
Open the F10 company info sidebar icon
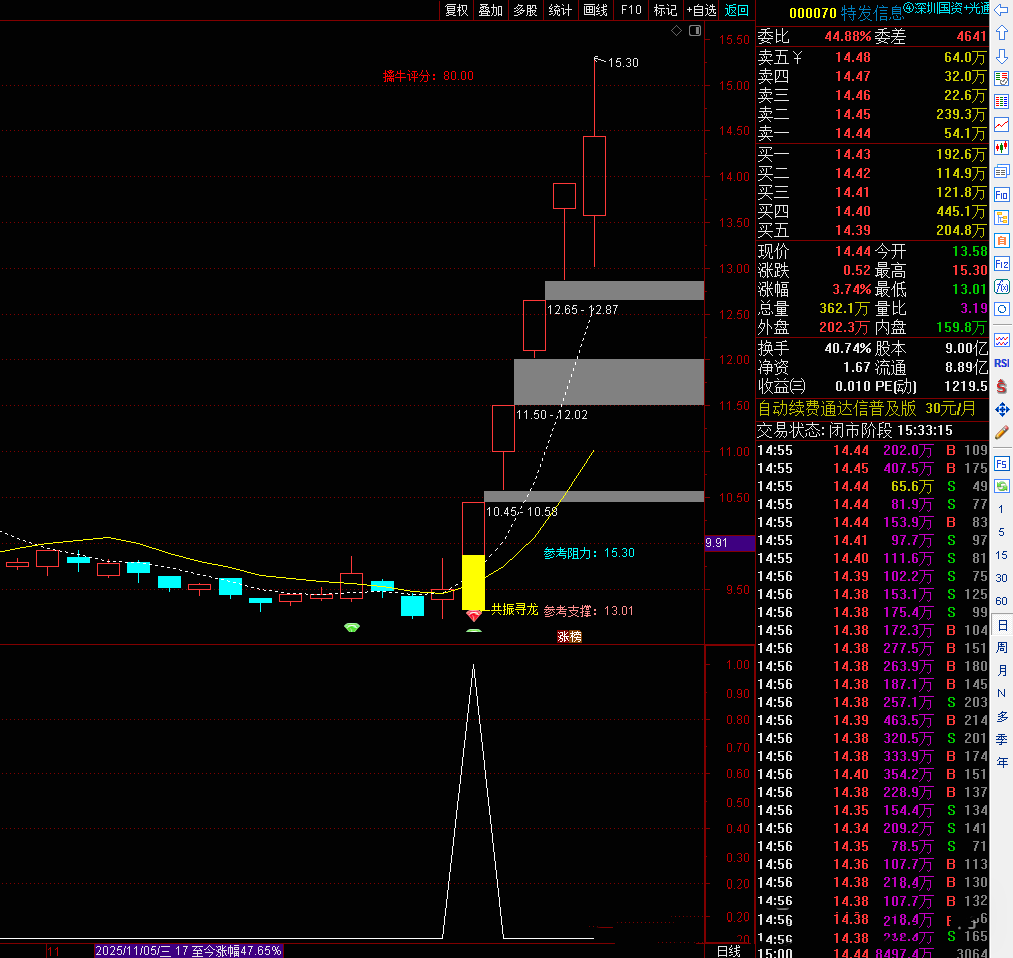(x=1001, y=194)
